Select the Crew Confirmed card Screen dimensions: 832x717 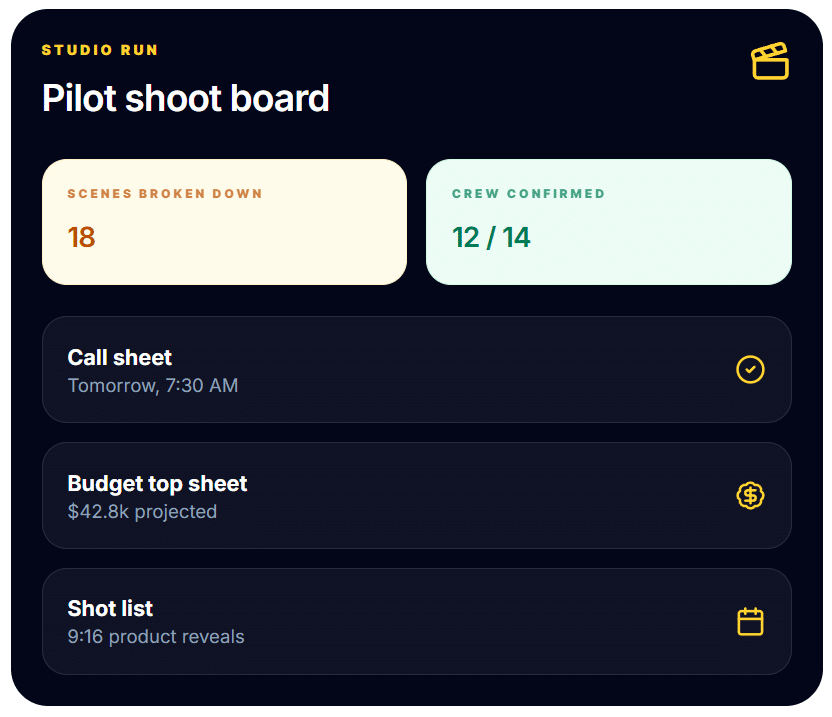609,222
